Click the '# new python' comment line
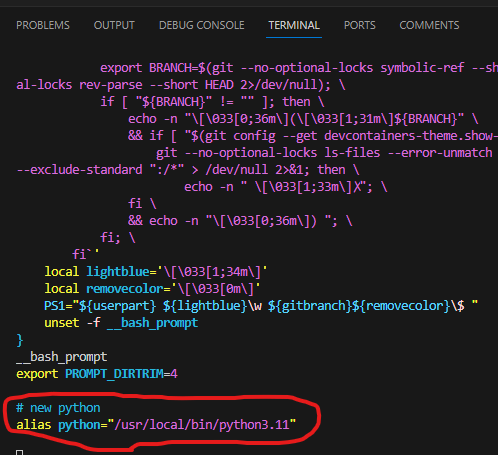 [x=58, y=408]
